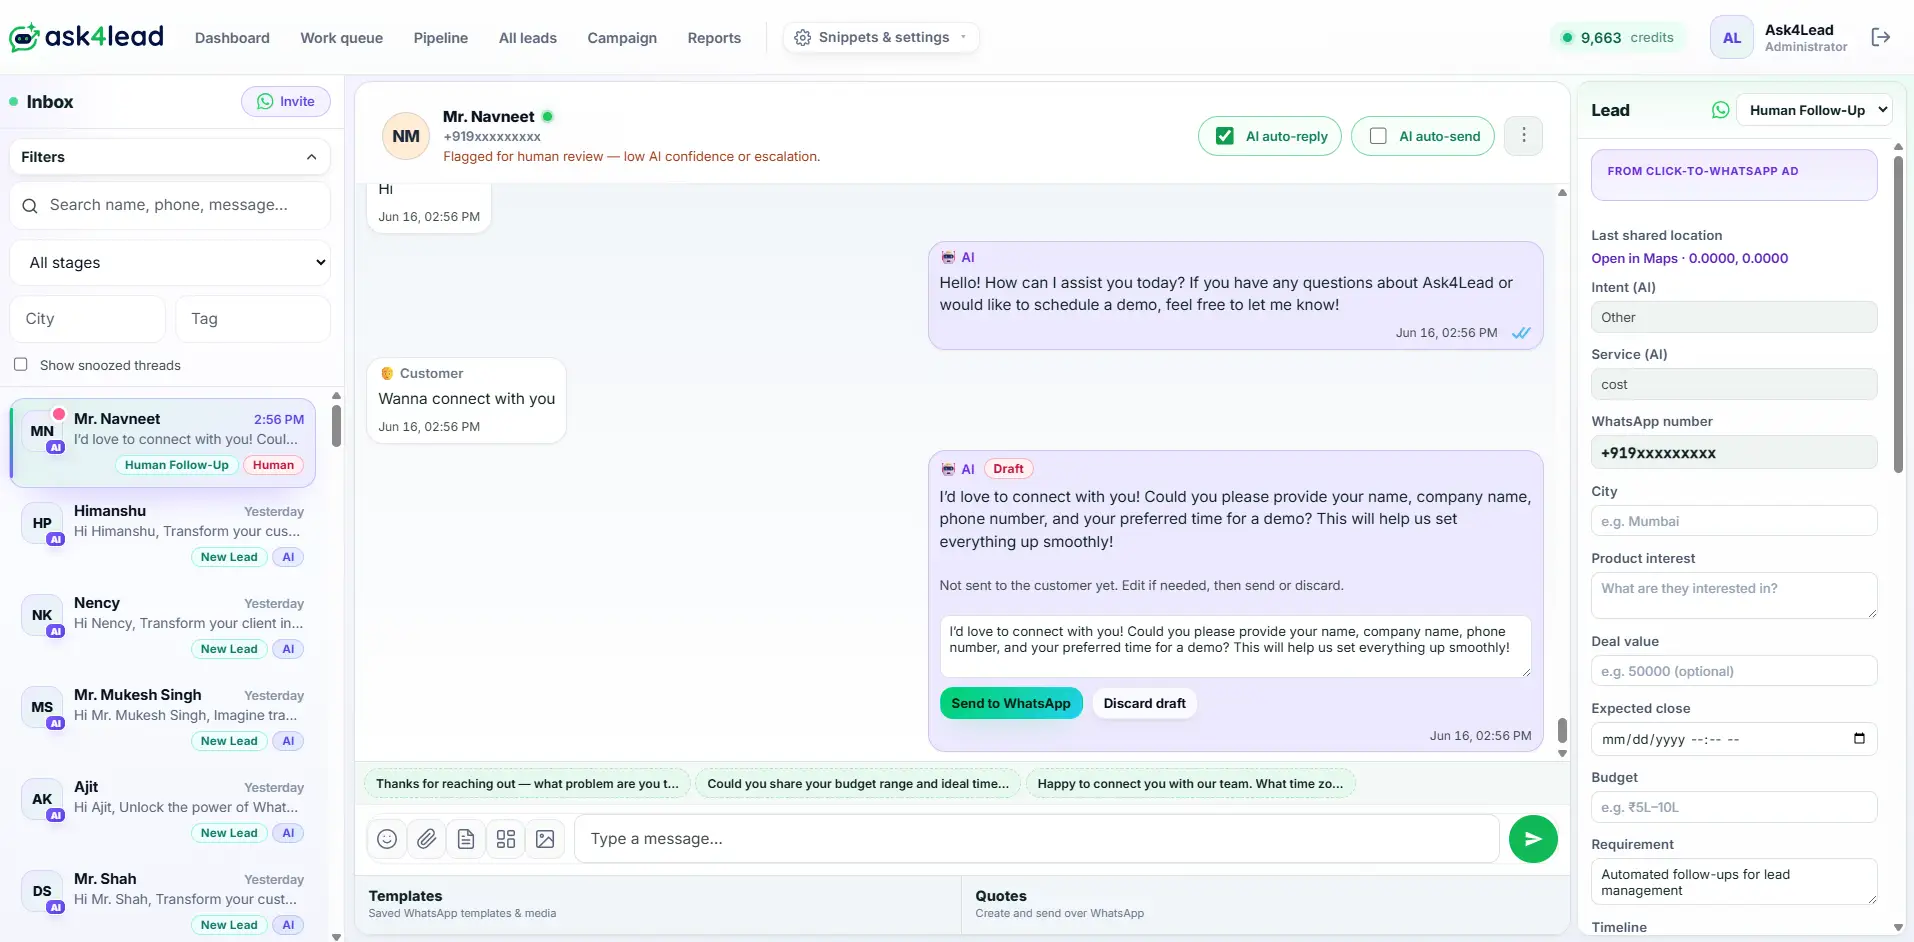Select the 'Could you share your budget' quick reply

(858, 784)
